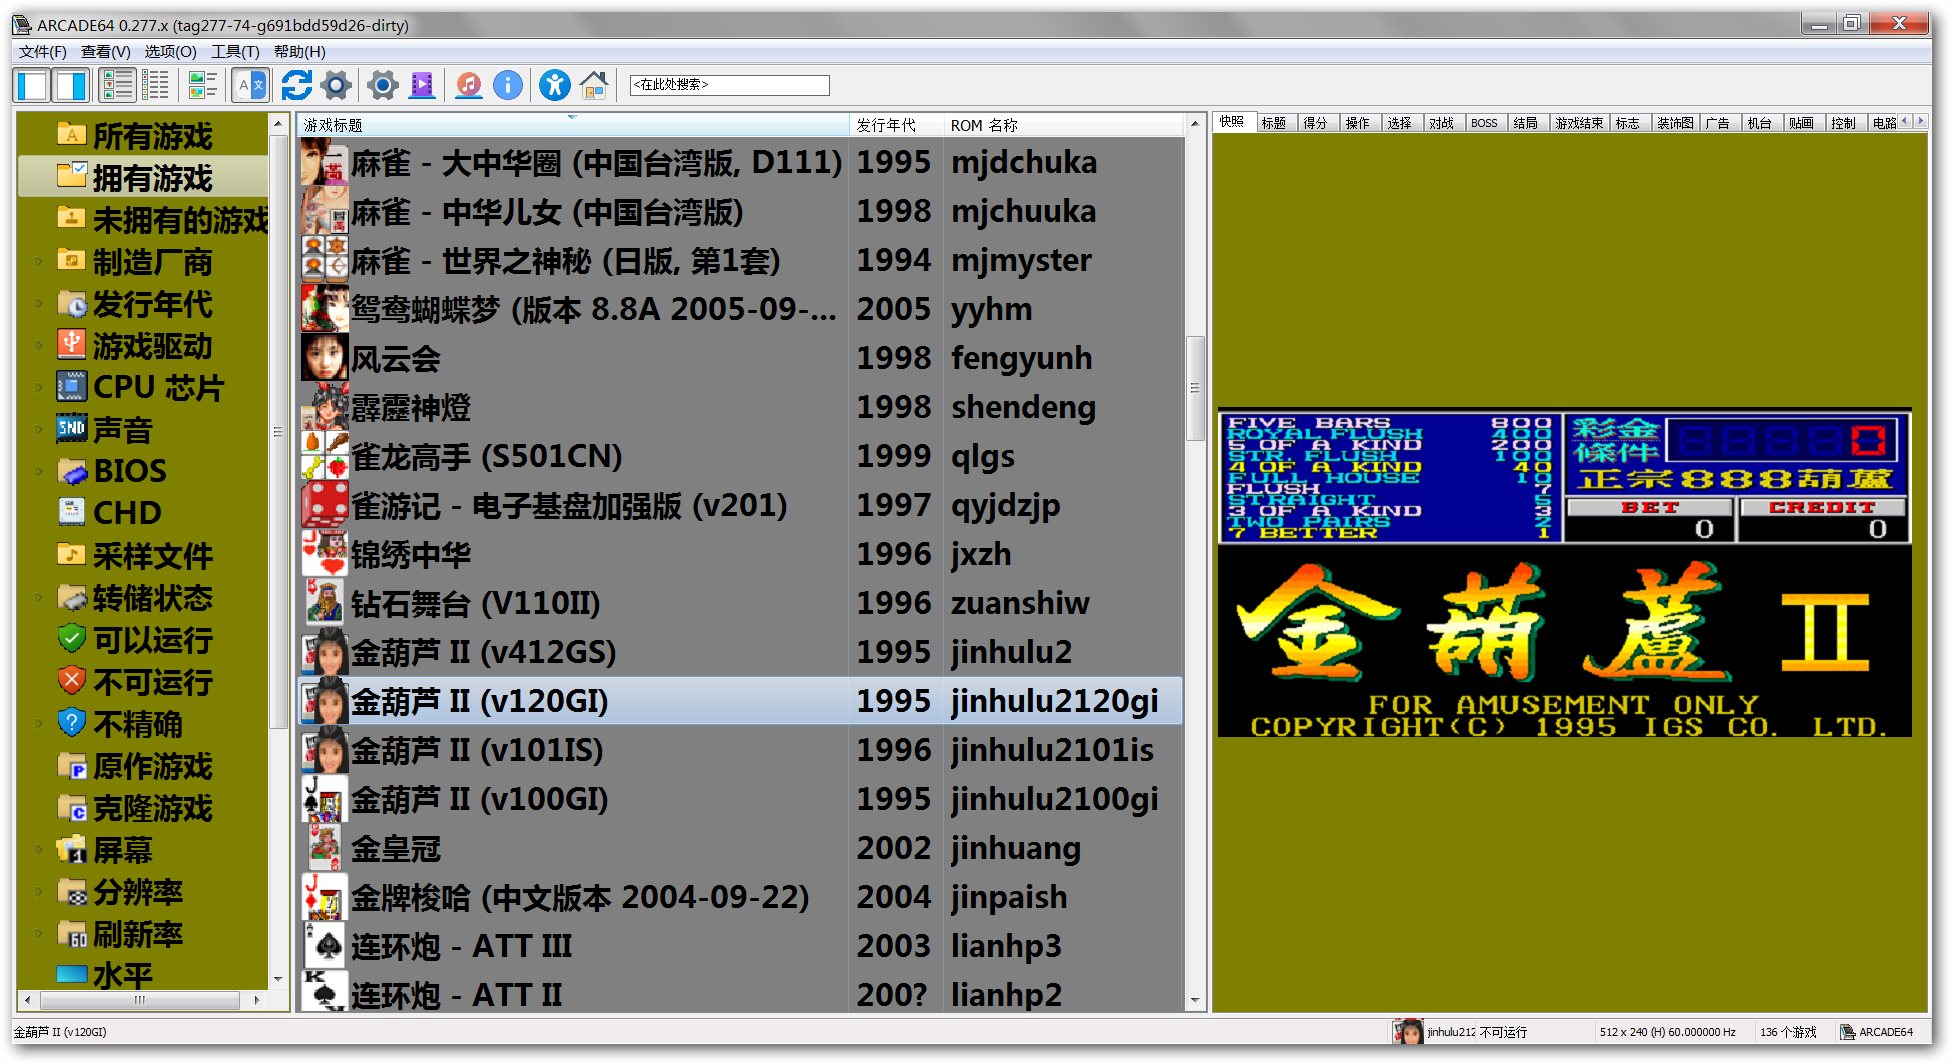Select the 原作游戏 folder
1952x1064 pixels.
(152, 766)
